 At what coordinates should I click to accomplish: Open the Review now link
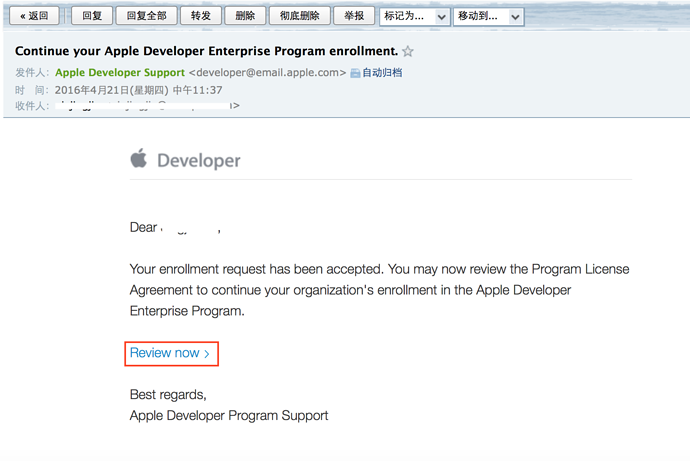point(169,353)
